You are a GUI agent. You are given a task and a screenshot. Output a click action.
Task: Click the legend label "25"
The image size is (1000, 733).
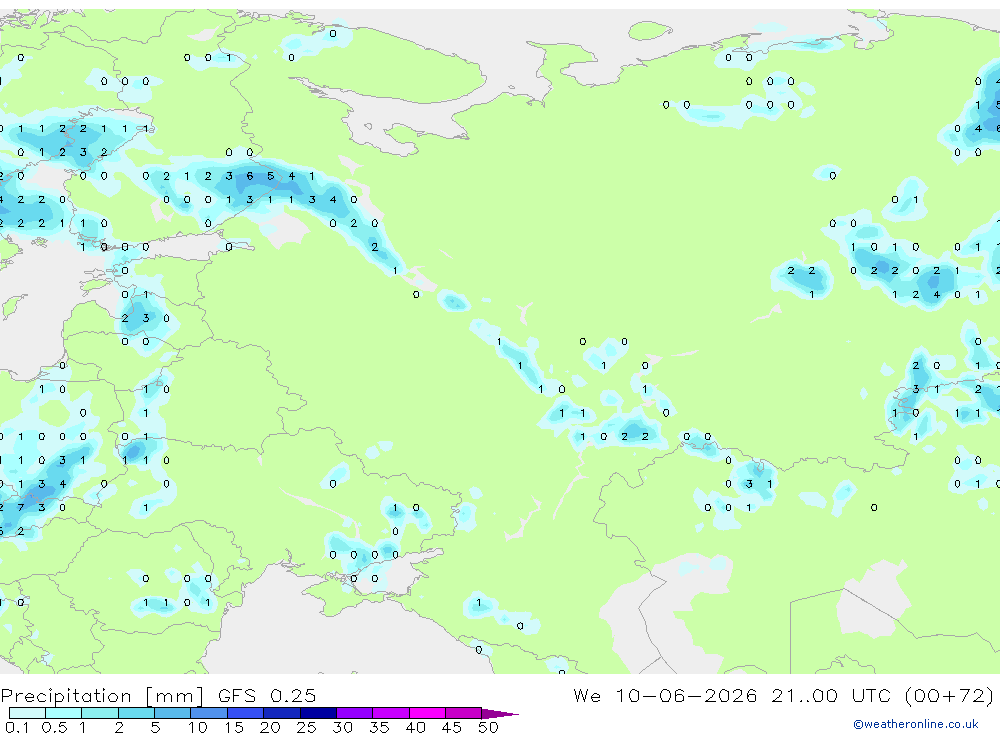pos(306,727)
